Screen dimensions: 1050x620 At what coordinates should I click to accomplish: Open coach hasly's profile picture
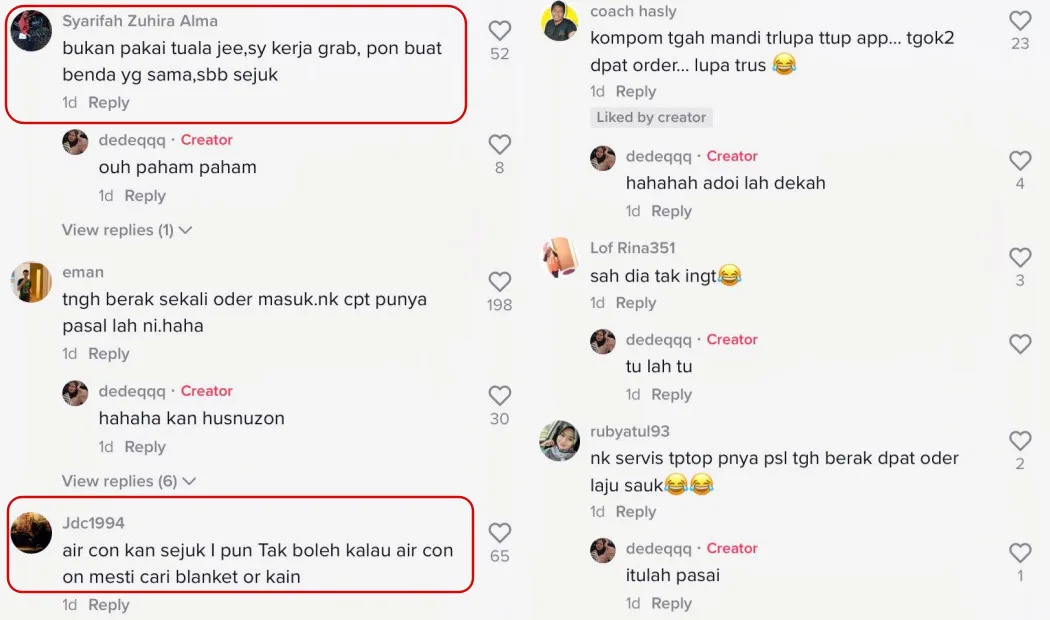560,21
